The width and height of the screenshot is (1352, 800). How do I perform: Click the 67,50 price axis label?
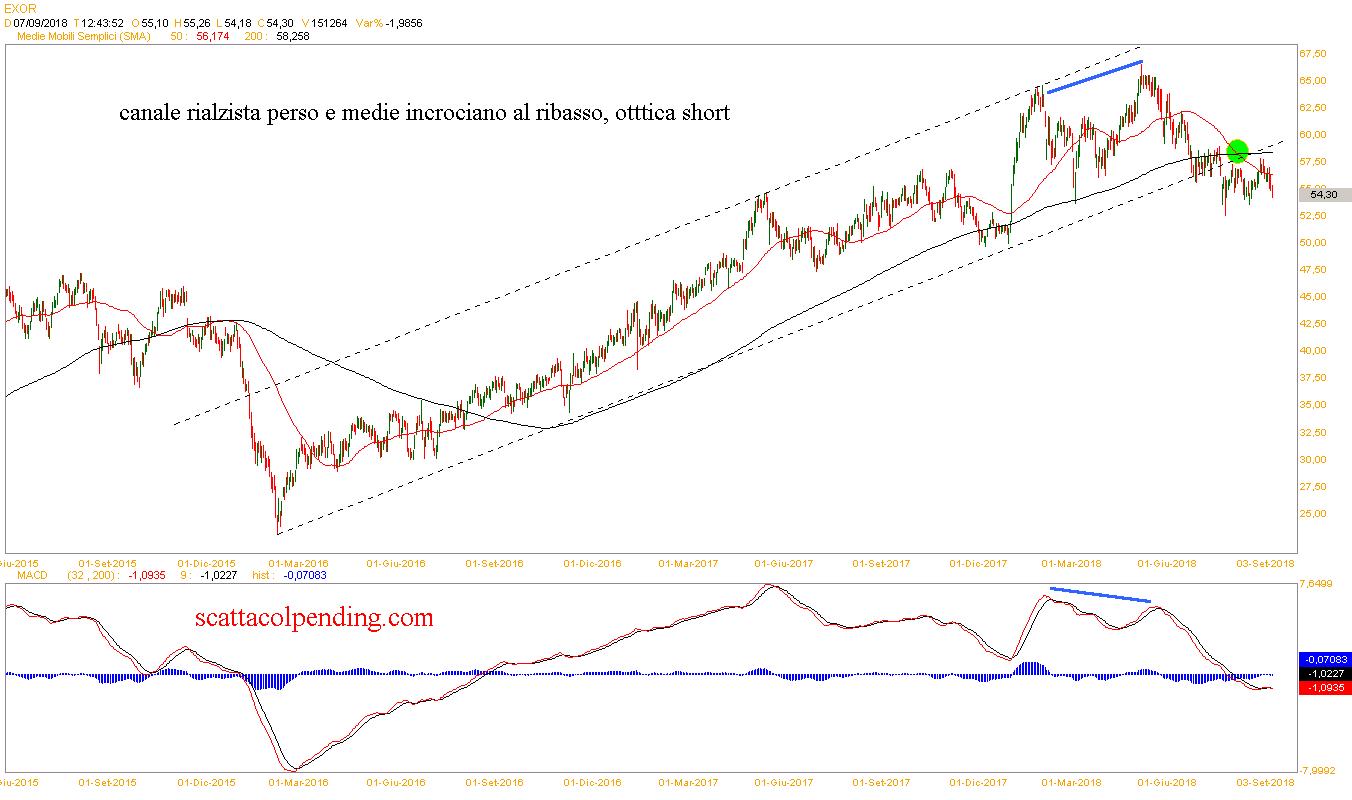point(1313,53)
